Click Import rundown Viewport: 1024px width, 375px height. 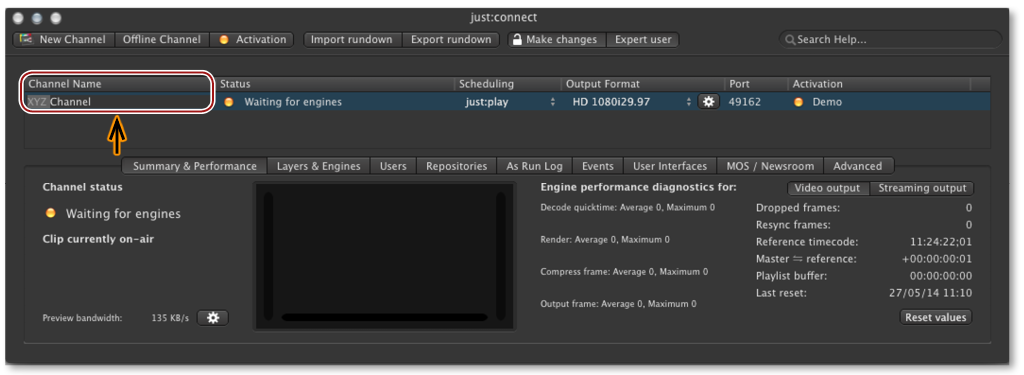(351, 39)
